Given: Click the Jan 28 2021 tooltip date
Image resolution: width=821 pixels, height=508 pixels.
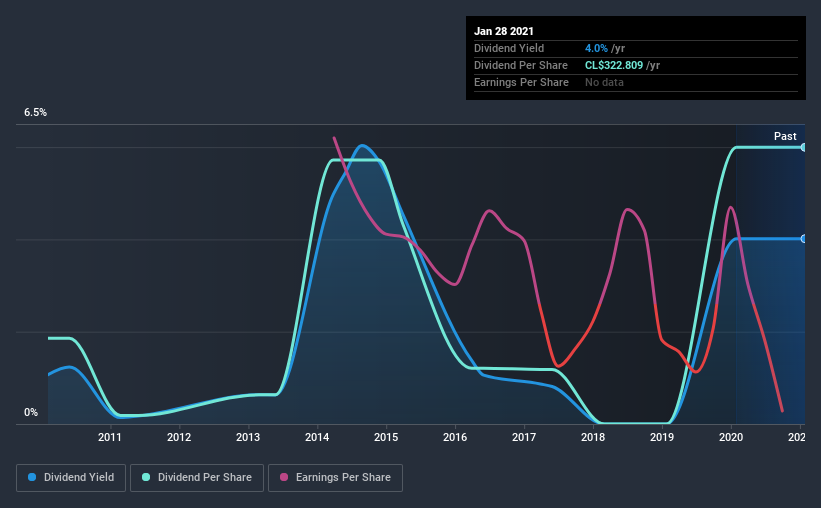Looking at the screenshot, I should click(504, 31).
